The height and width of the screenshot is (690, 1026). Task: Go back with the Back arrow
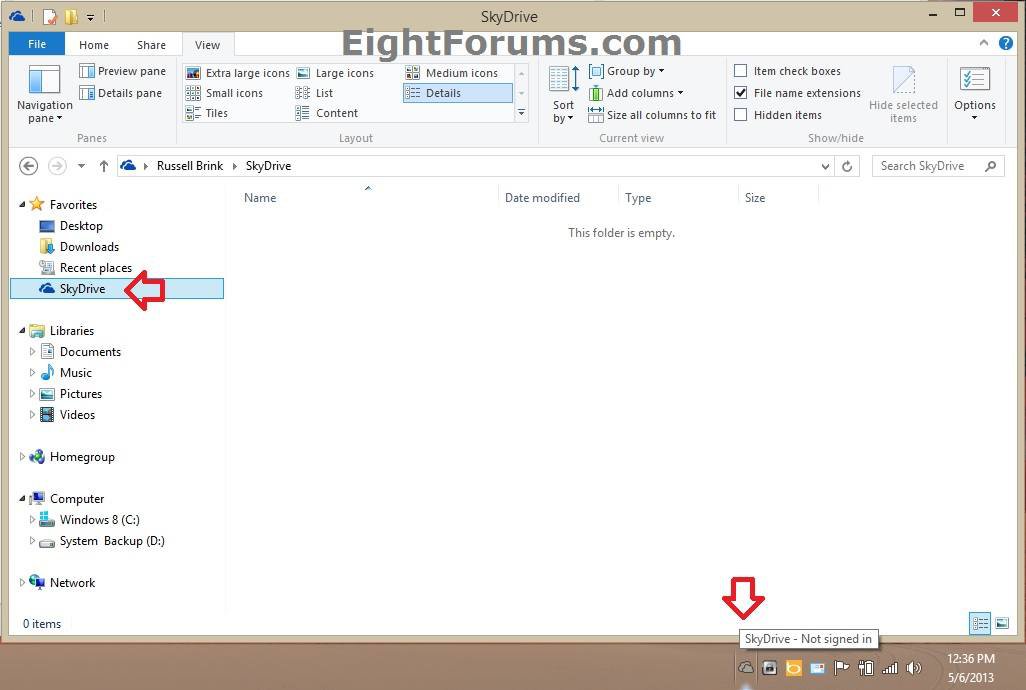click(x=28, y=166)
